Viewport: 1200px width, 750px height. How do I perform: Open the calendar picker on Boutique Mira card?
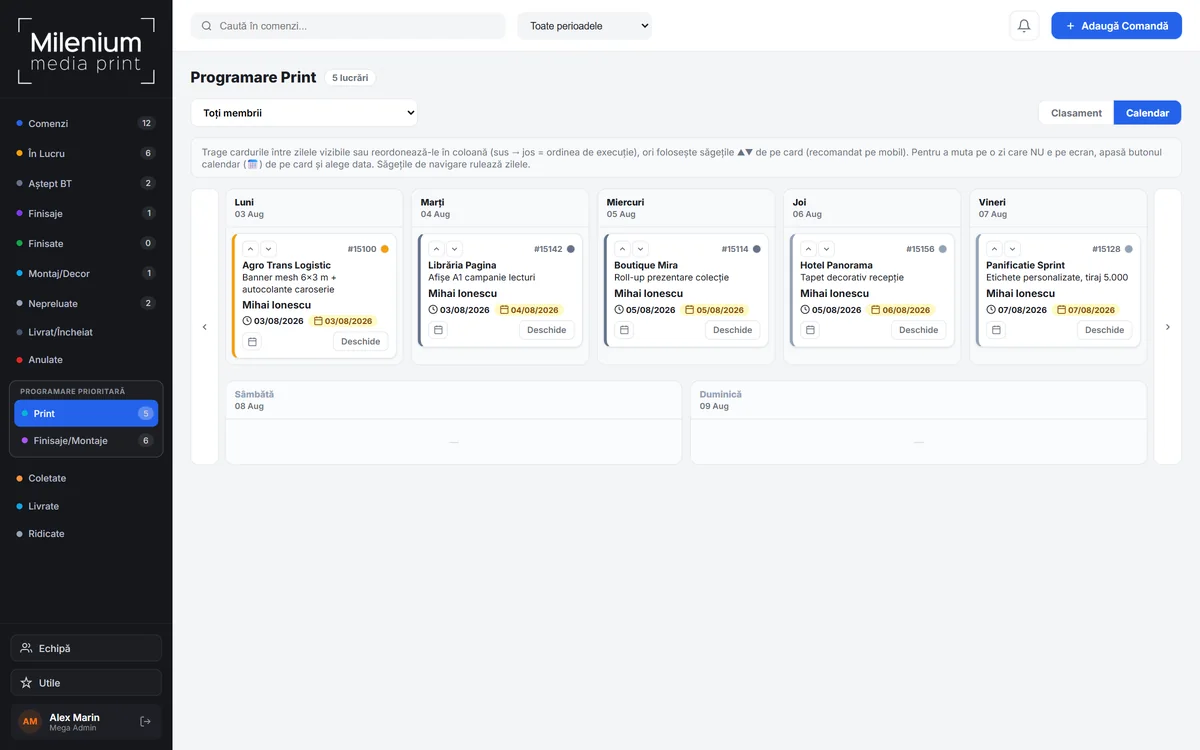[x=624, y=330]
